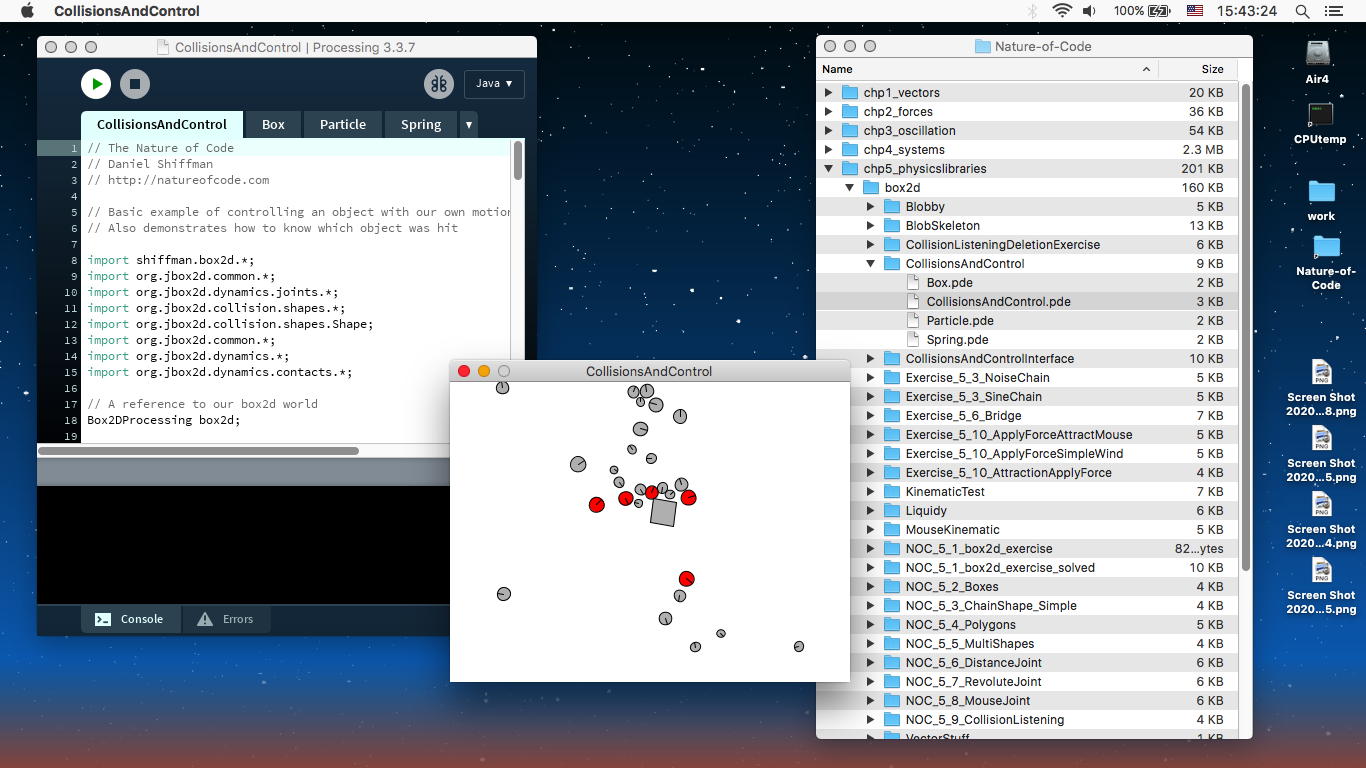Open the Wi-Fi status menu
The image size is (1366, 768).
point(1062,11)
